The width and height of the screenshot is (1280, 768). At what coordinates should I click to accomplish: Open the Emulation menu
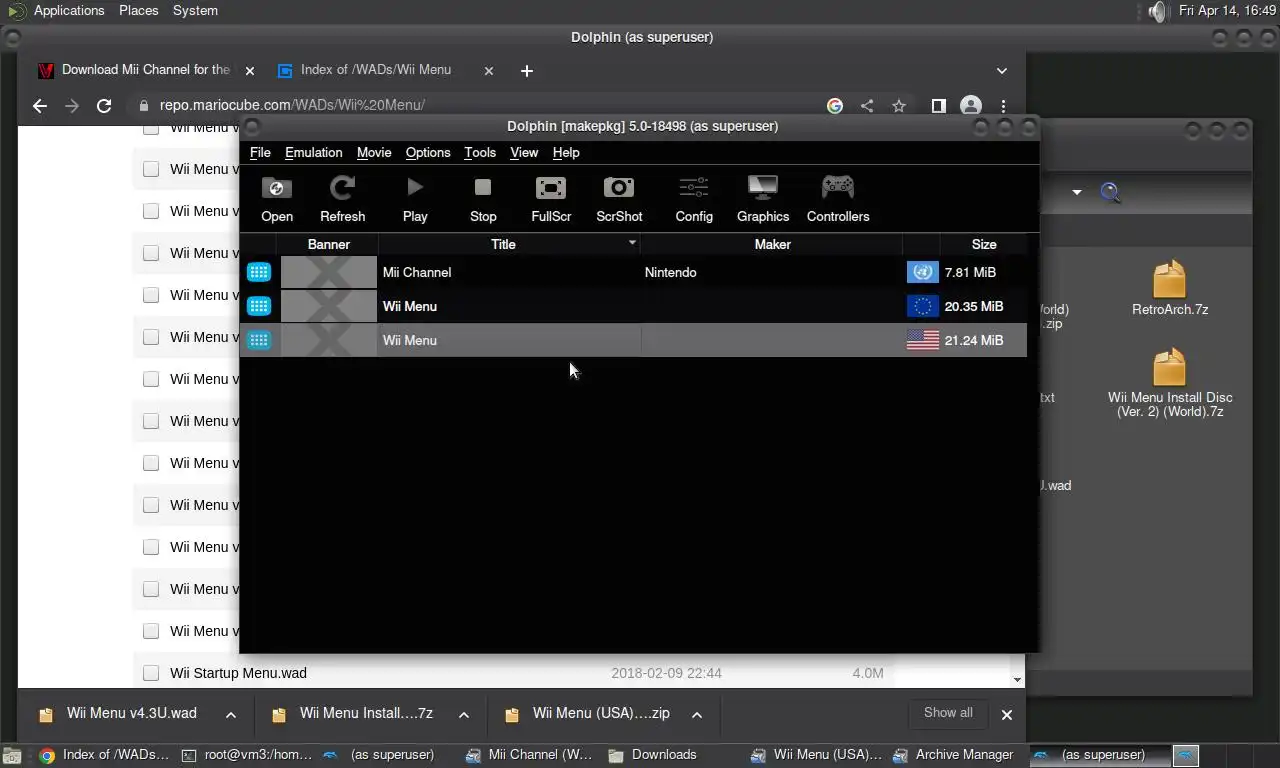coord(313,152)
